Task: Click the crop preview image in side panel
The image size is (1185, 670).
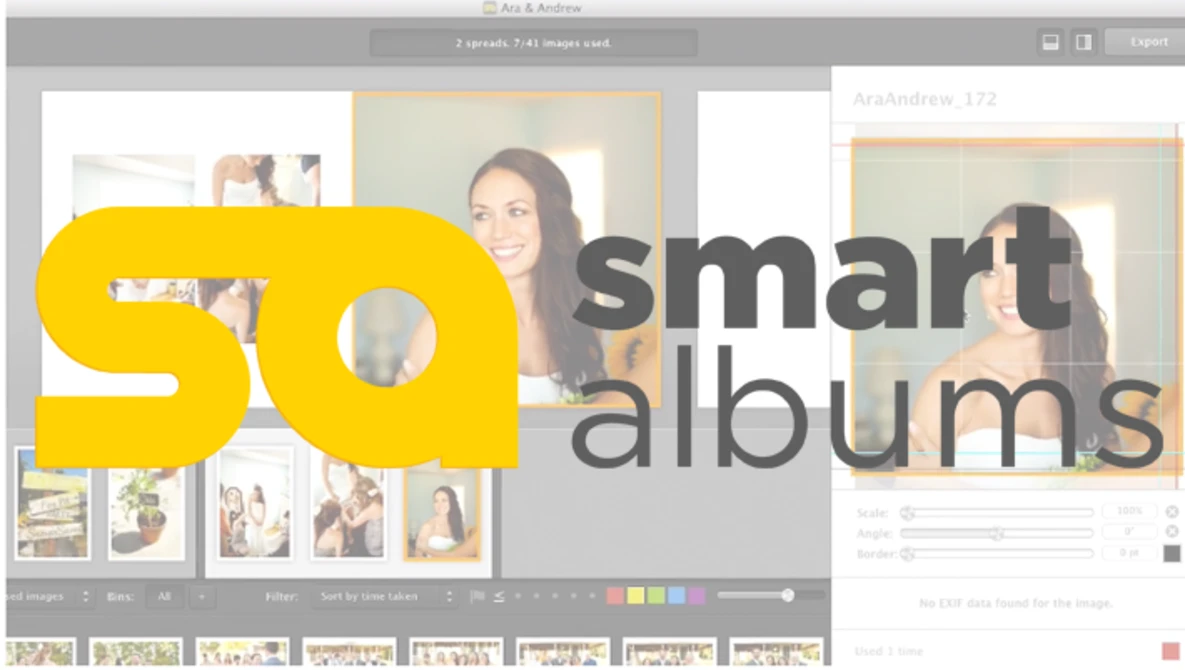Action: pyautogui.click(x=1015, y=306)
